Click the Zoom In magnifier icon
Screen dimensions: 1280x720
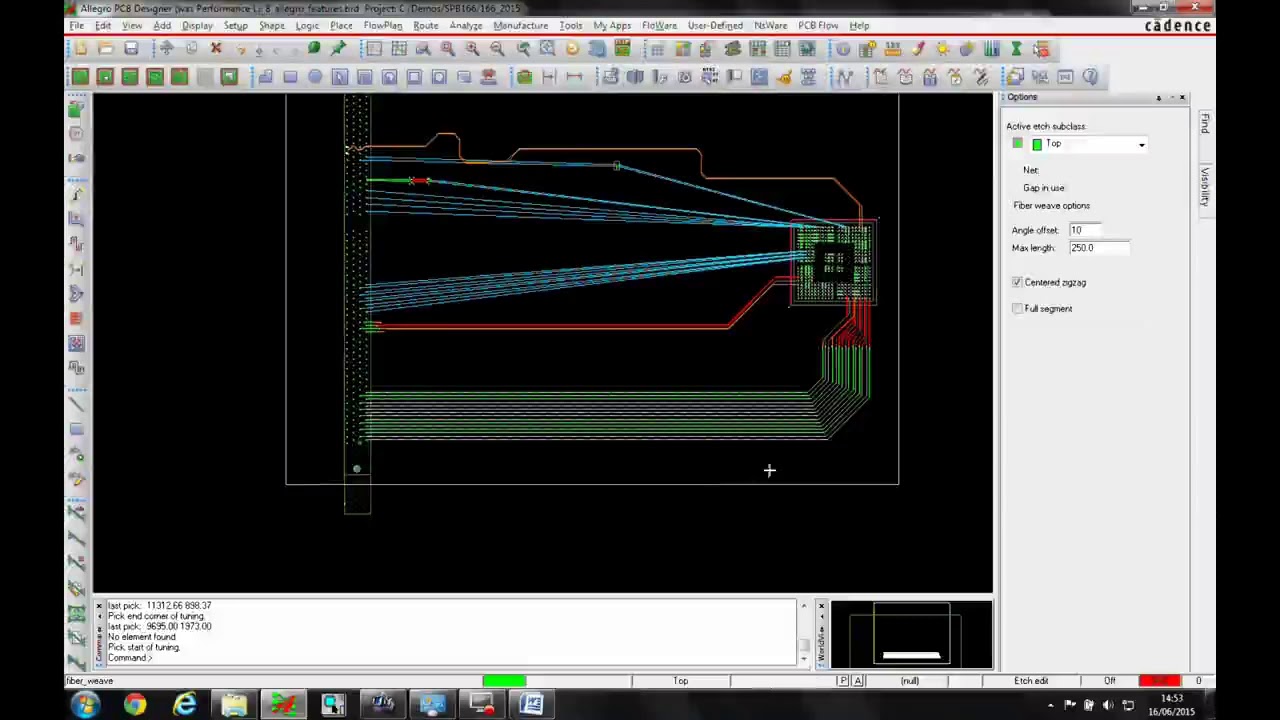pyautogui.click(x=472, y=49)
